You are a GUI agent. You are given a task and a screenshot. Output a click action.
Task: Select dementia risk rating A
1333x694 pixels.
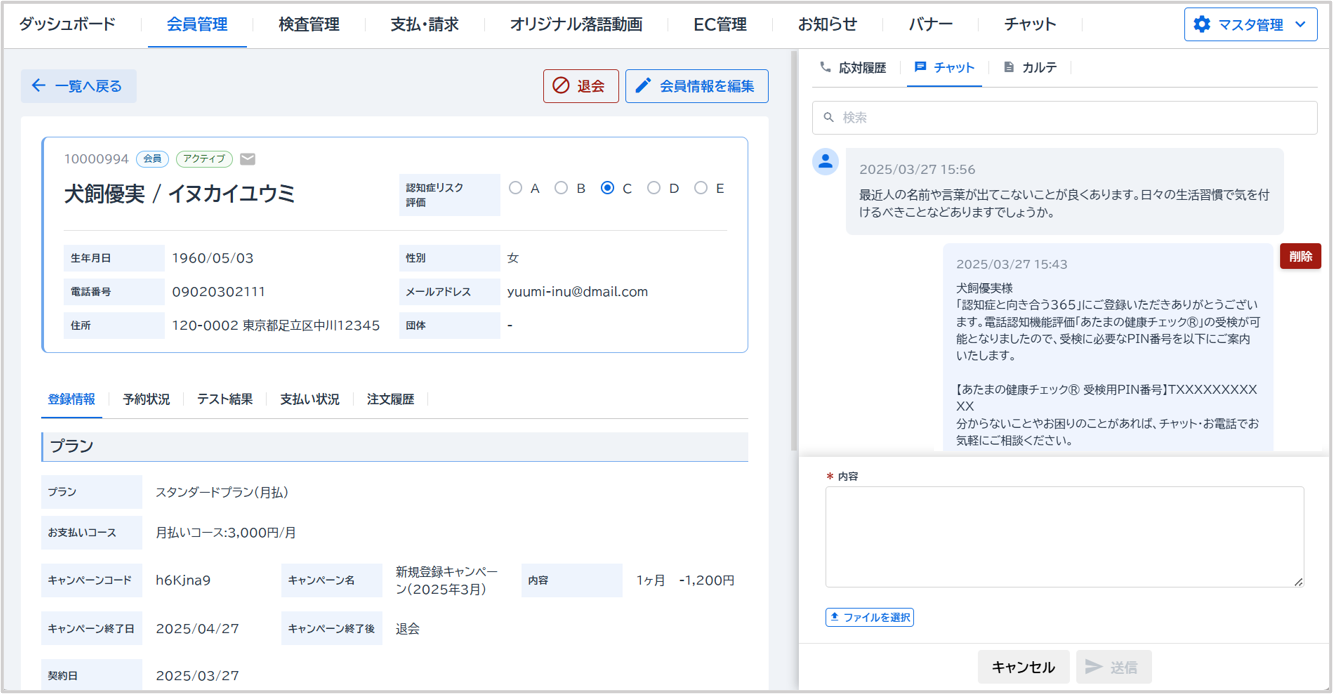[515, 188]
